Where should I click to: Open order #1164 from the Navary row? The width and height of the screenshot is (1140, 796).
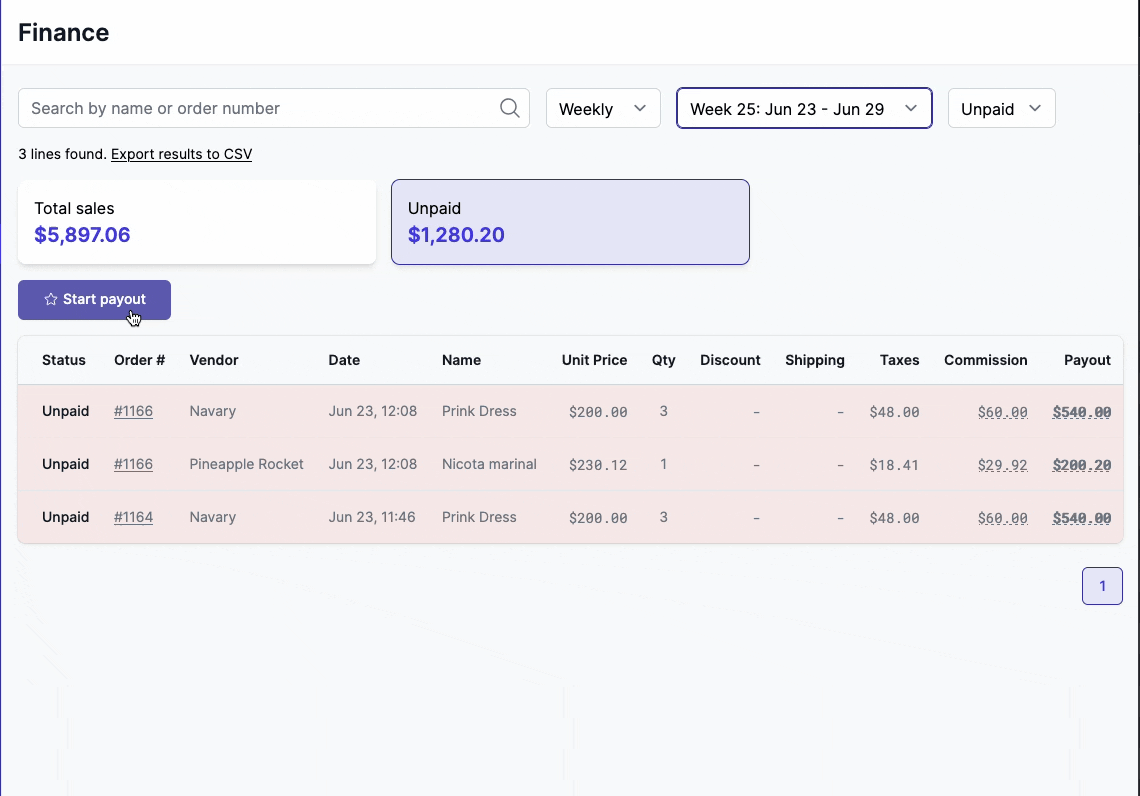click(x=133, y=517)
